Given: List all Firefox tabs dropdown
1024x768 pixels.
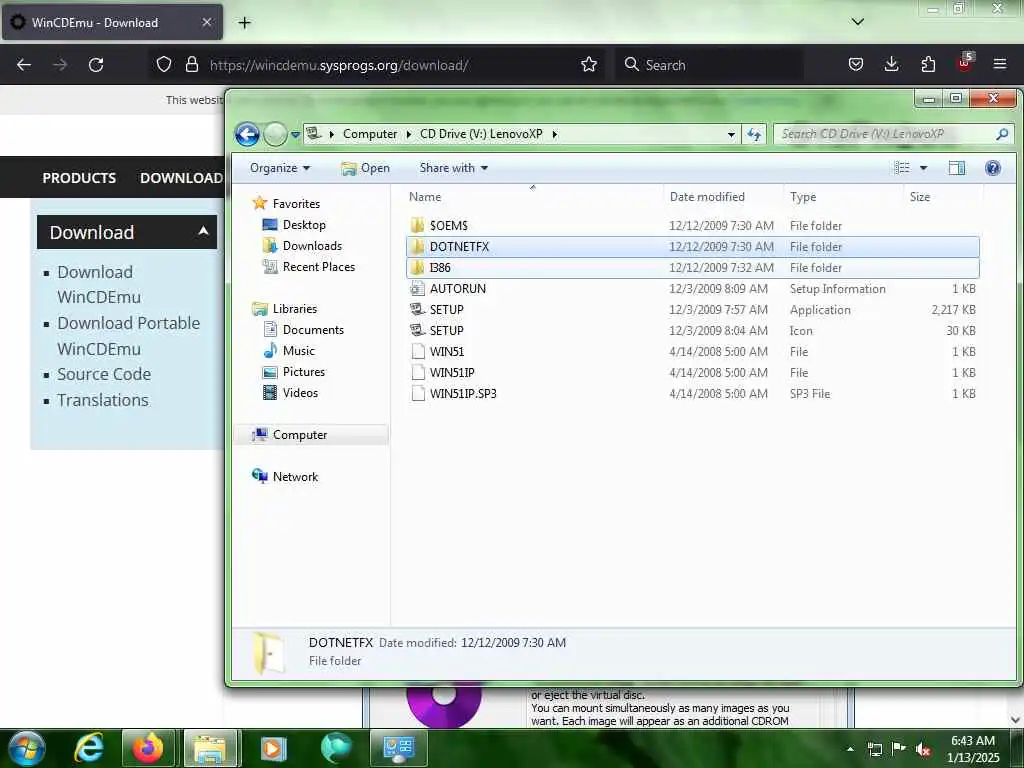Looking at the screenshot, I should 857,22.
